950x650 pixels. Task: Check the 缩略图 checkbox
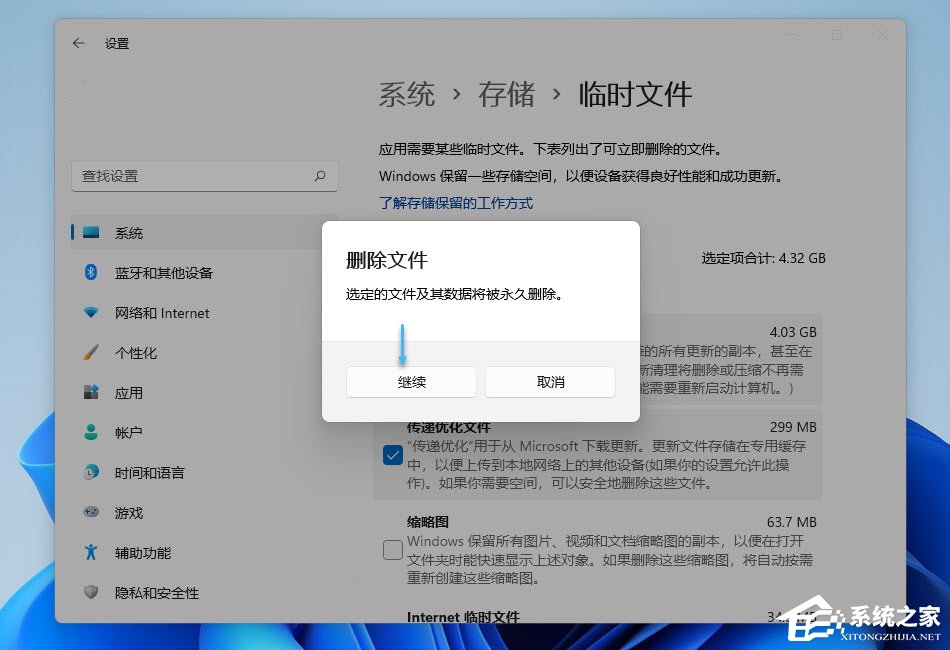point(392,550)
